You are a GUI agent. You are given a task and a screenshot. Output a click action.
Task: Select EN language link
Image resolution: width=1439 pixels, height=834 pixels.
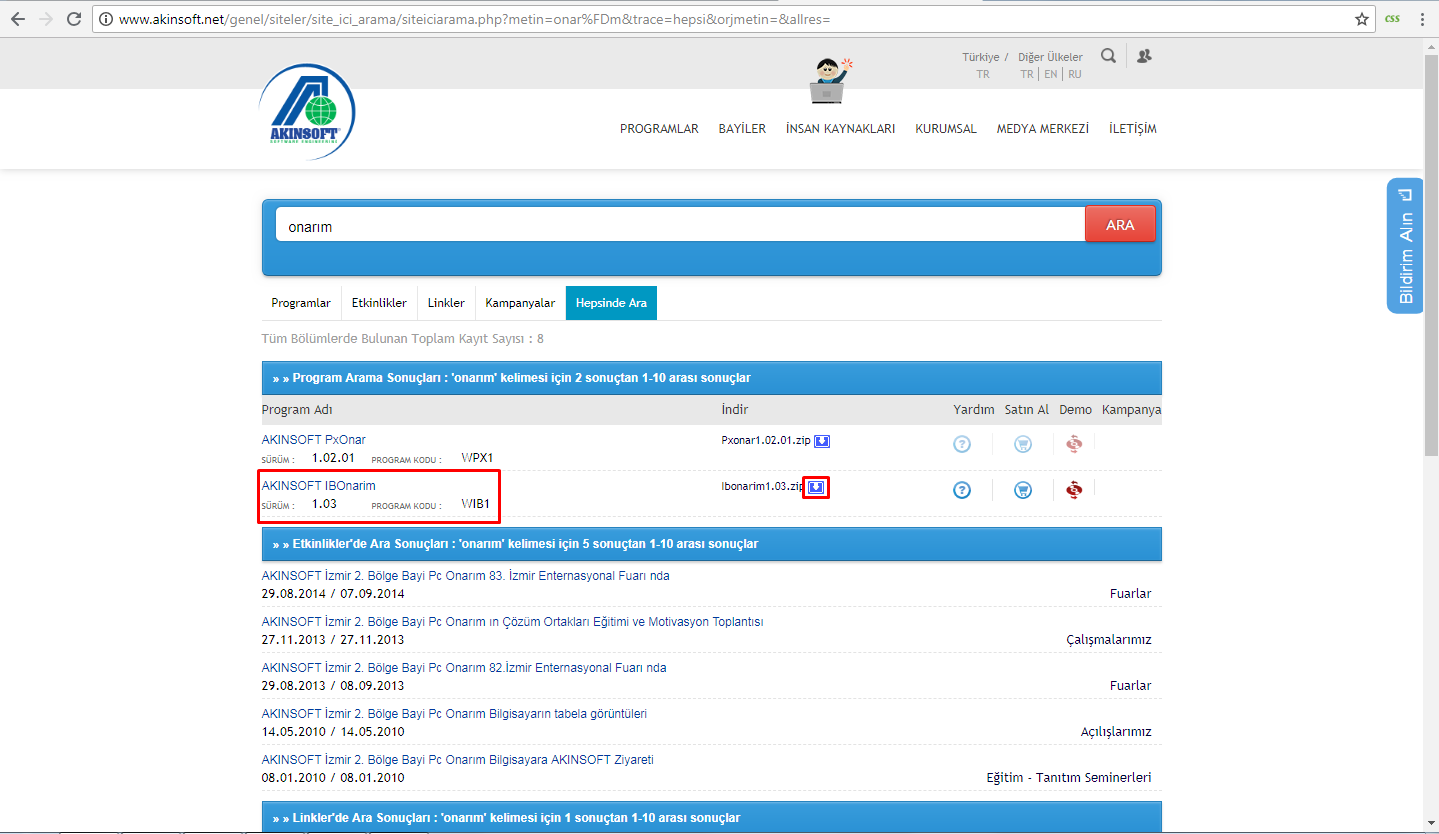1051,74
